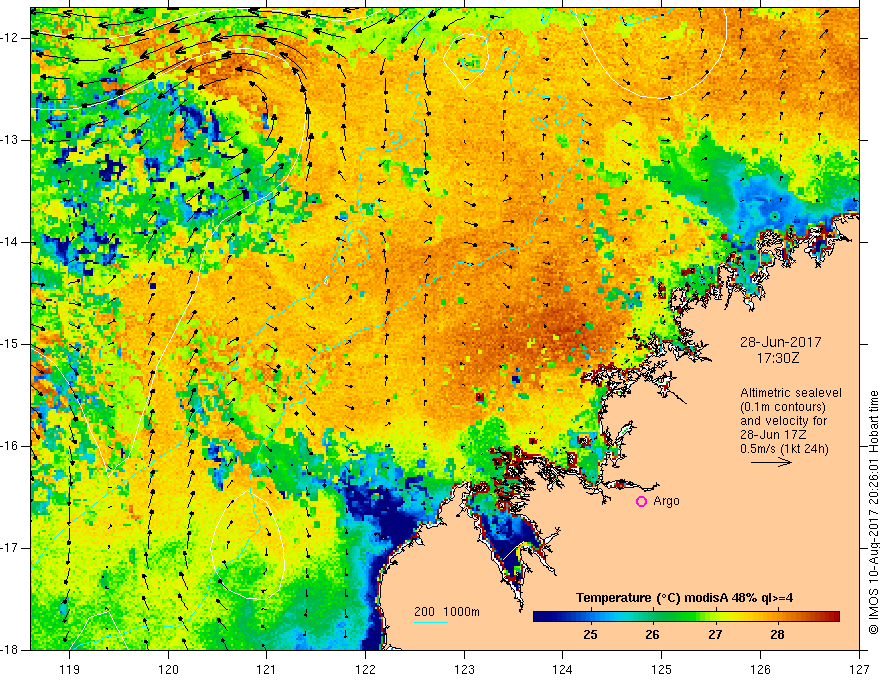The height and width of the screenshot is (680, 880).
Task: Click the '(0.1m contours)' legend line
Action: 783,407
